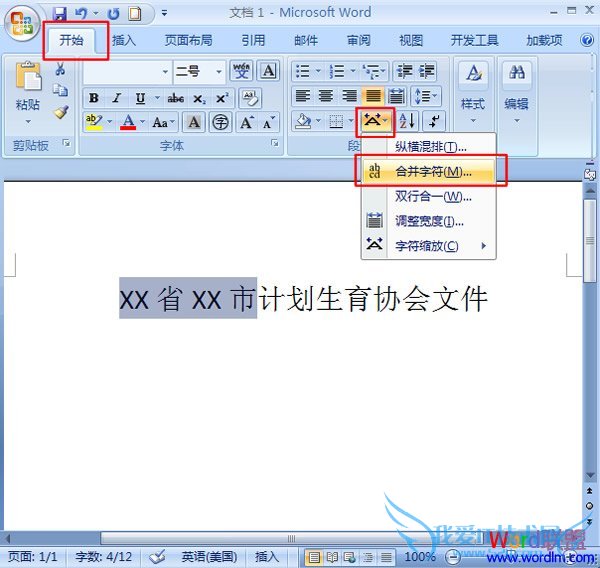Open the font dialog launcher
The image size is (600, 568).
point(274,143)
